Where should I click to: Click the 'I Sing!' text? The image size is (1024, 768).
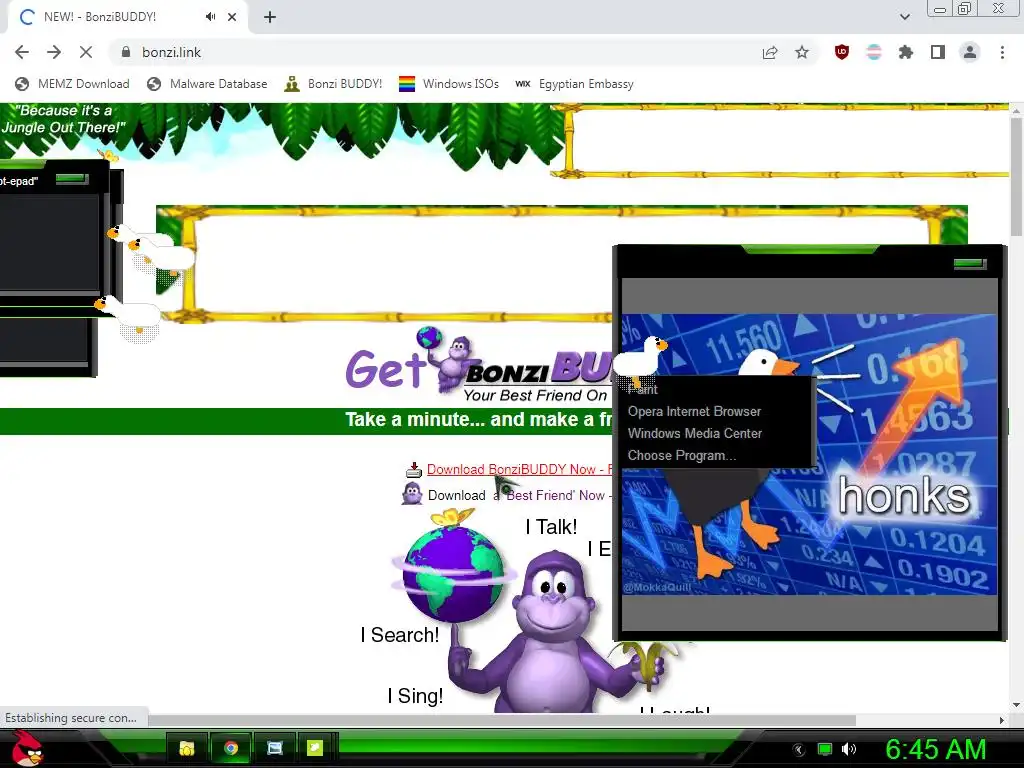point(415,696)
